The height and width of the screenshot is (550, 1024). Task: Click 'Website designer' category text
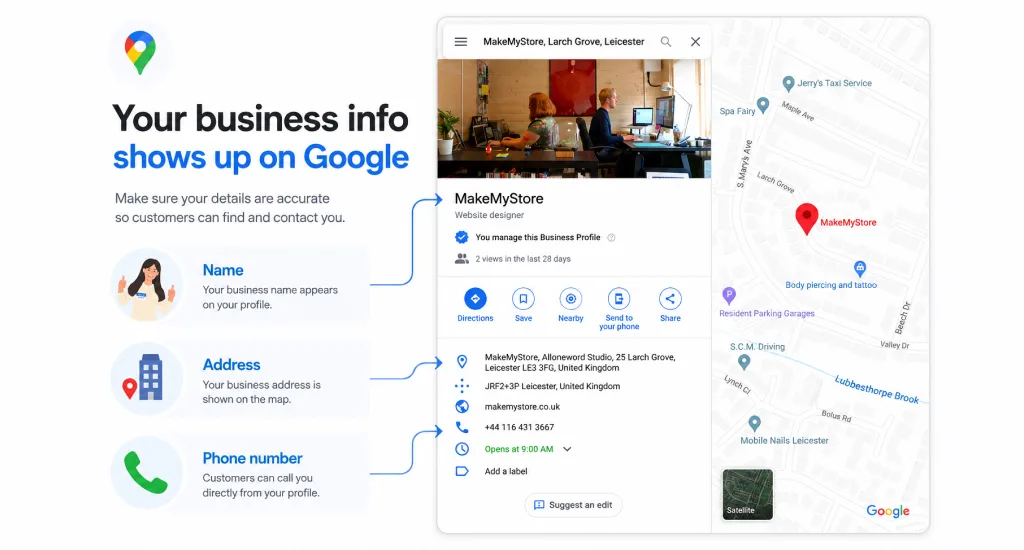(x=489, y=215)
